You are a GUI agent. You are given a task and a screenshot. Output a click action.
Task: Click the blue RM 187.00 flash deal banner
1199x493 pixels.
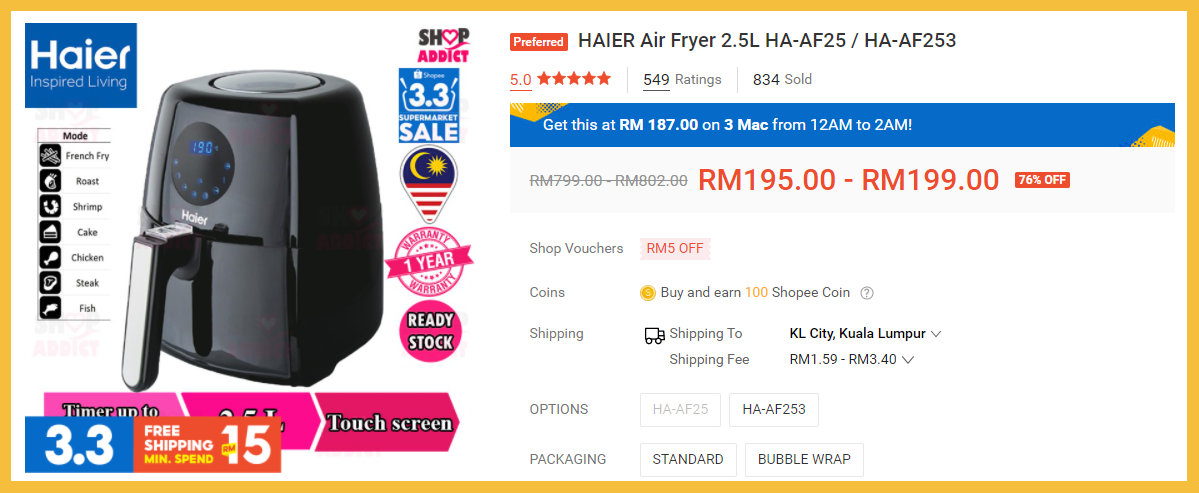(842, 125)
